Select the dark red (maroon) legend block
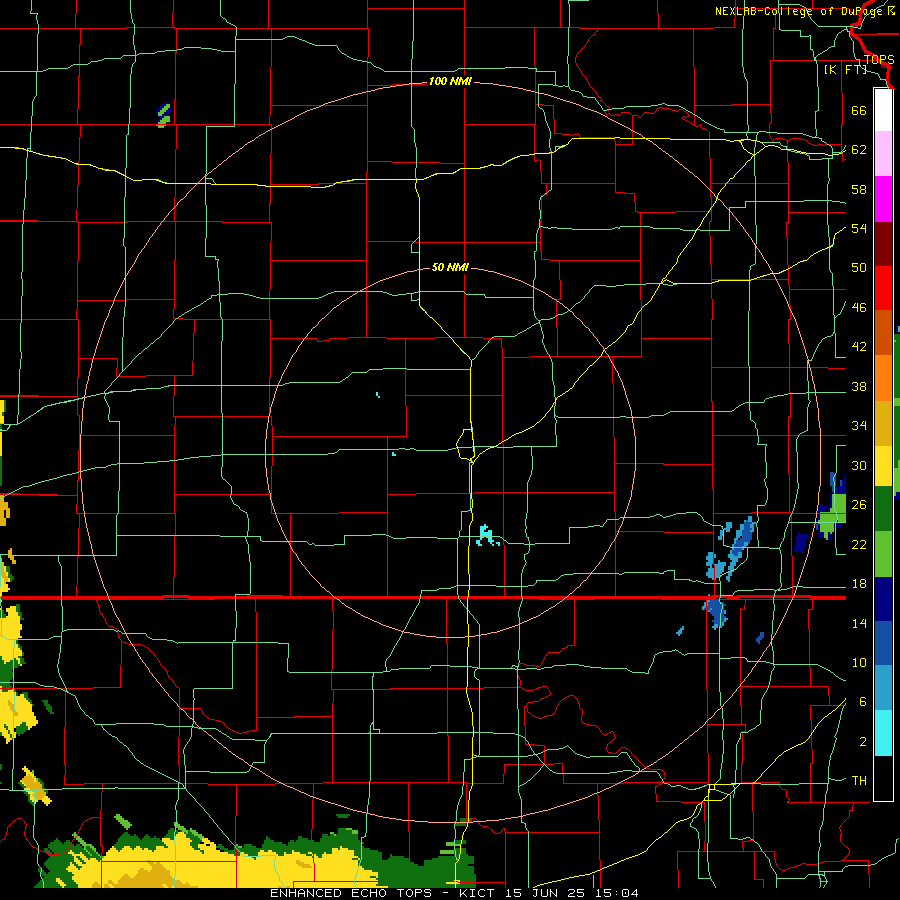This screenshot has width=900, height=900. point(883,243)
